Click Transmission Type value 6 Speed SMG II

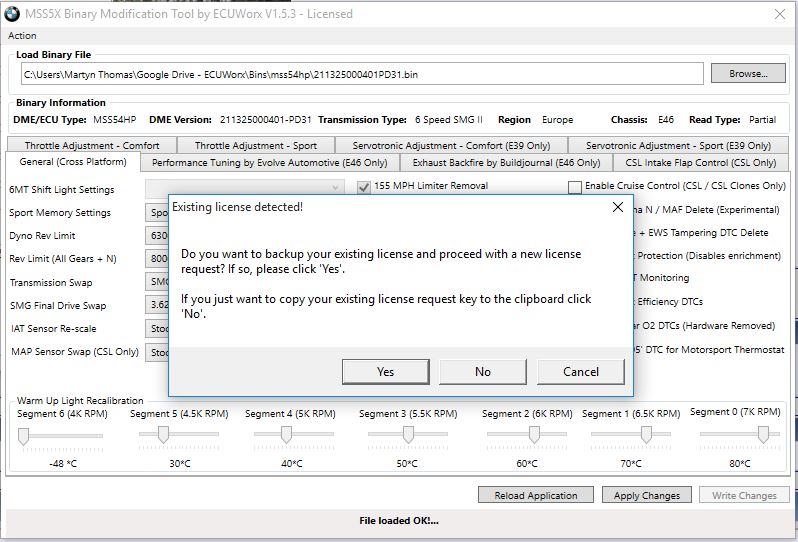pos(448,120)
